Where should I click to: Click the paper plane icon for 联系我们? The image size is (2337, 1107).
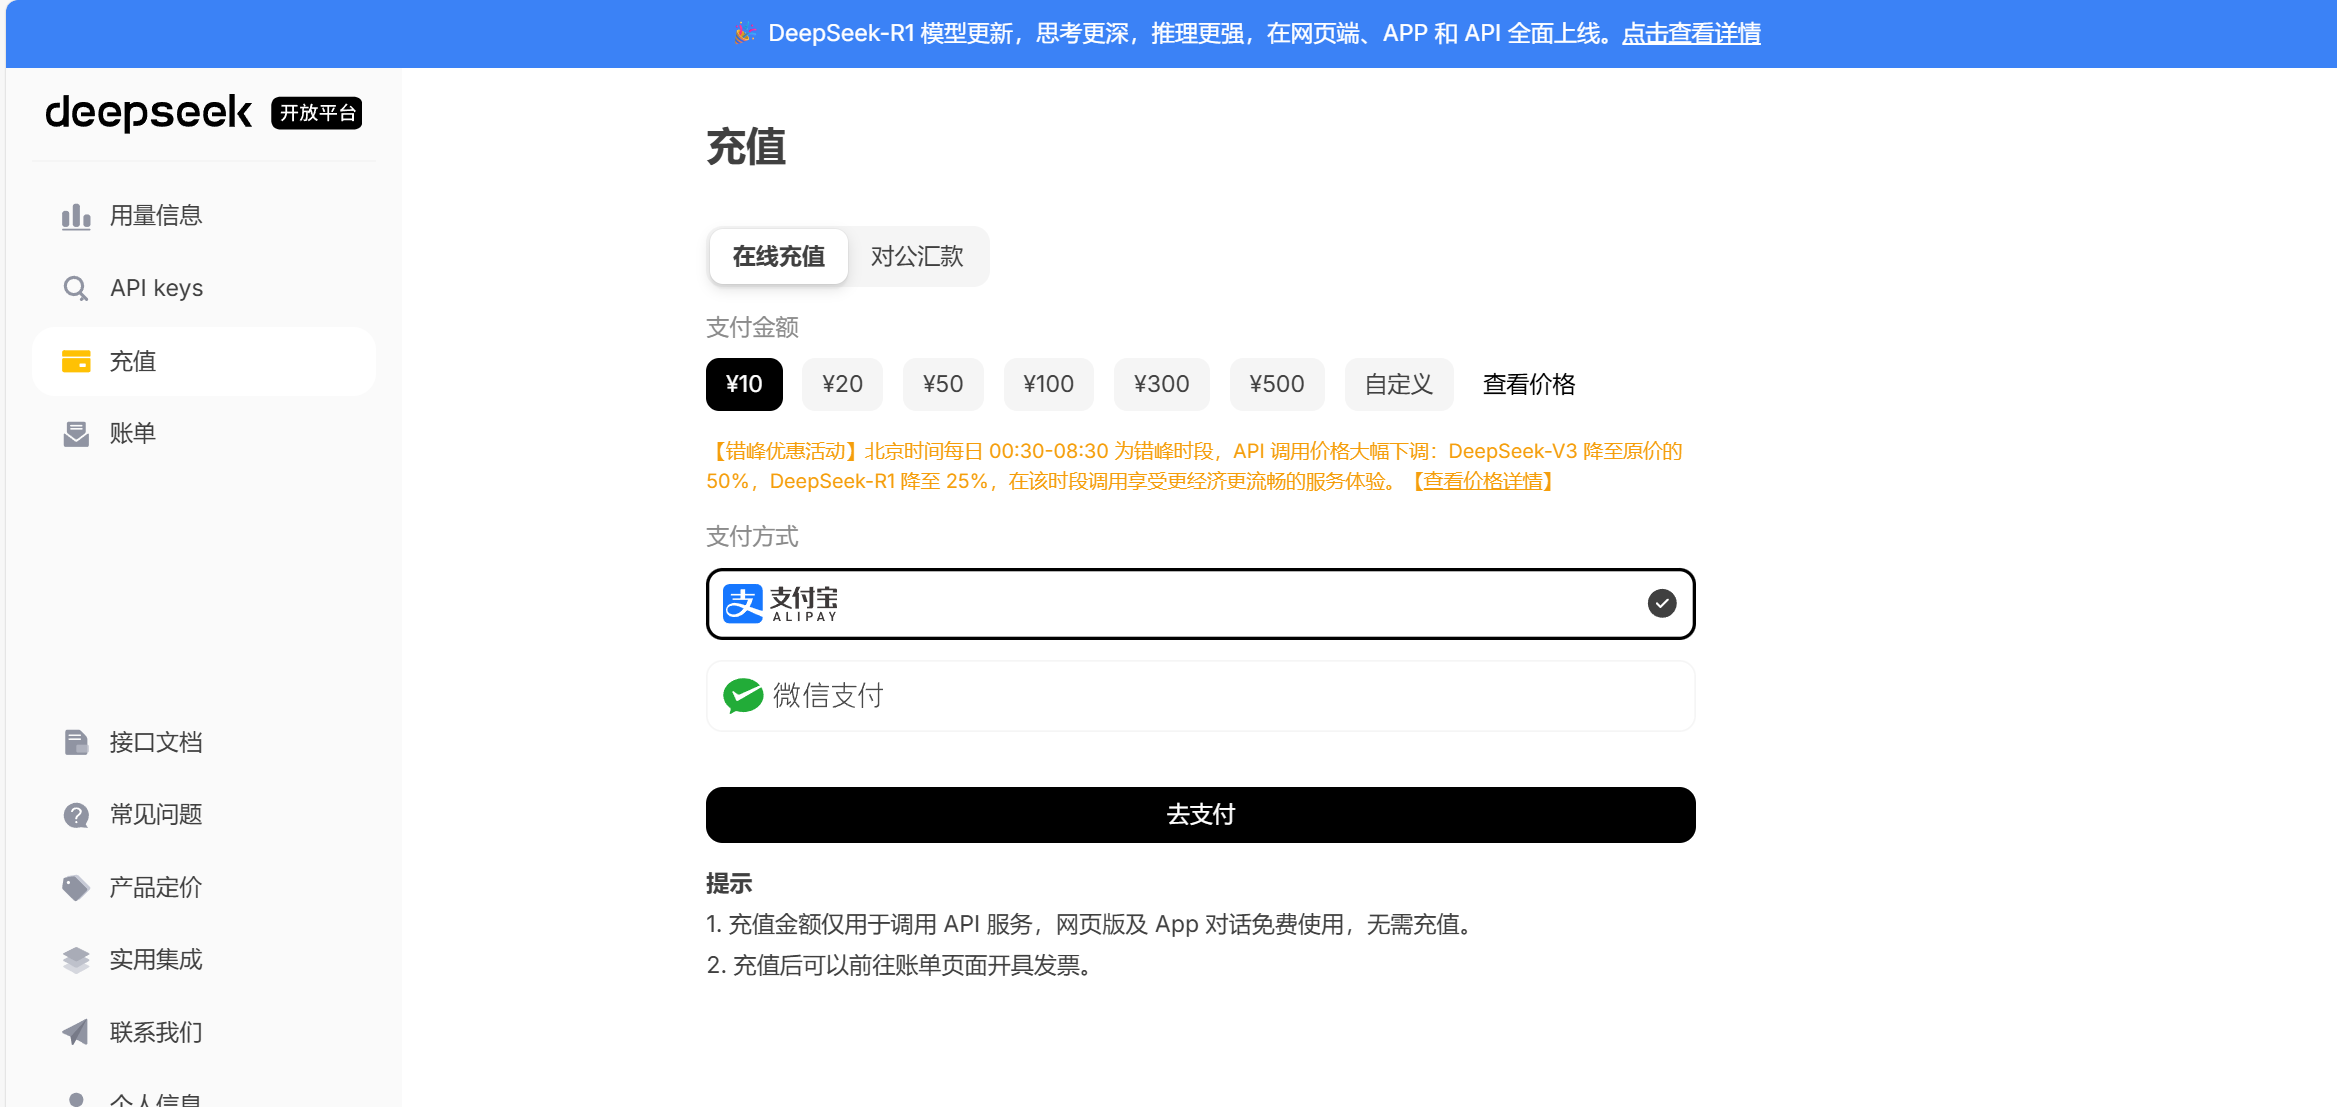pos(76,1032)
